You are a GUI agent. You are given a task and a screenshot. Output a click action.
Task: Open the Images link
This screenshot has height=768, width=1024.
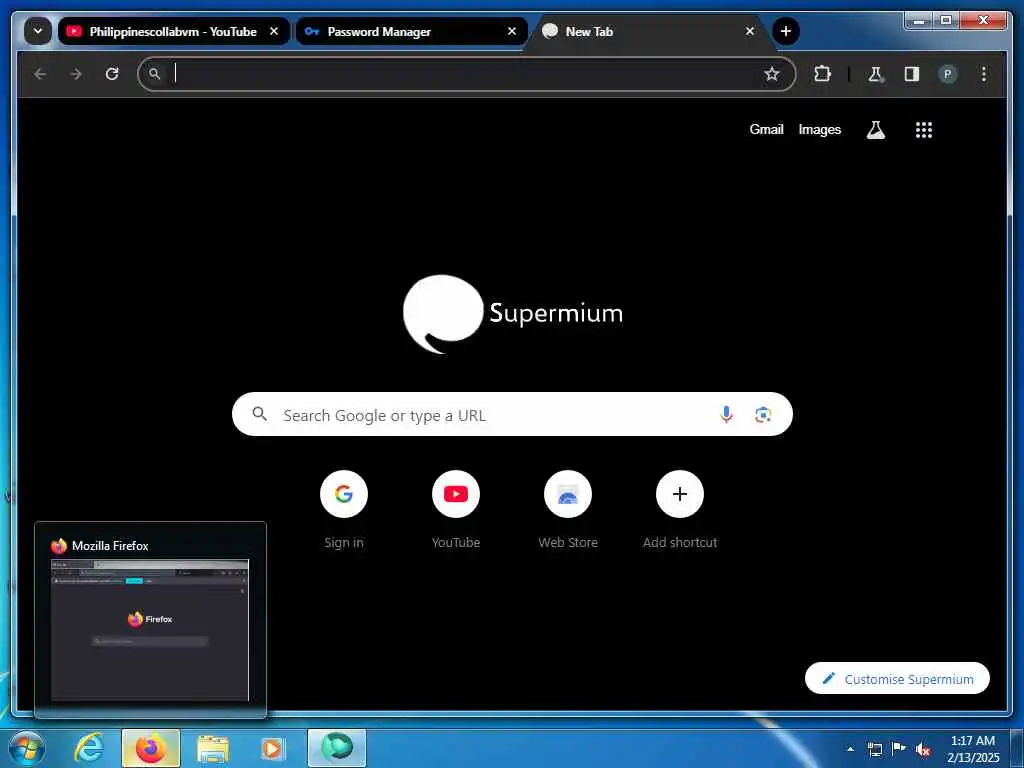click(x=820, y=129)
